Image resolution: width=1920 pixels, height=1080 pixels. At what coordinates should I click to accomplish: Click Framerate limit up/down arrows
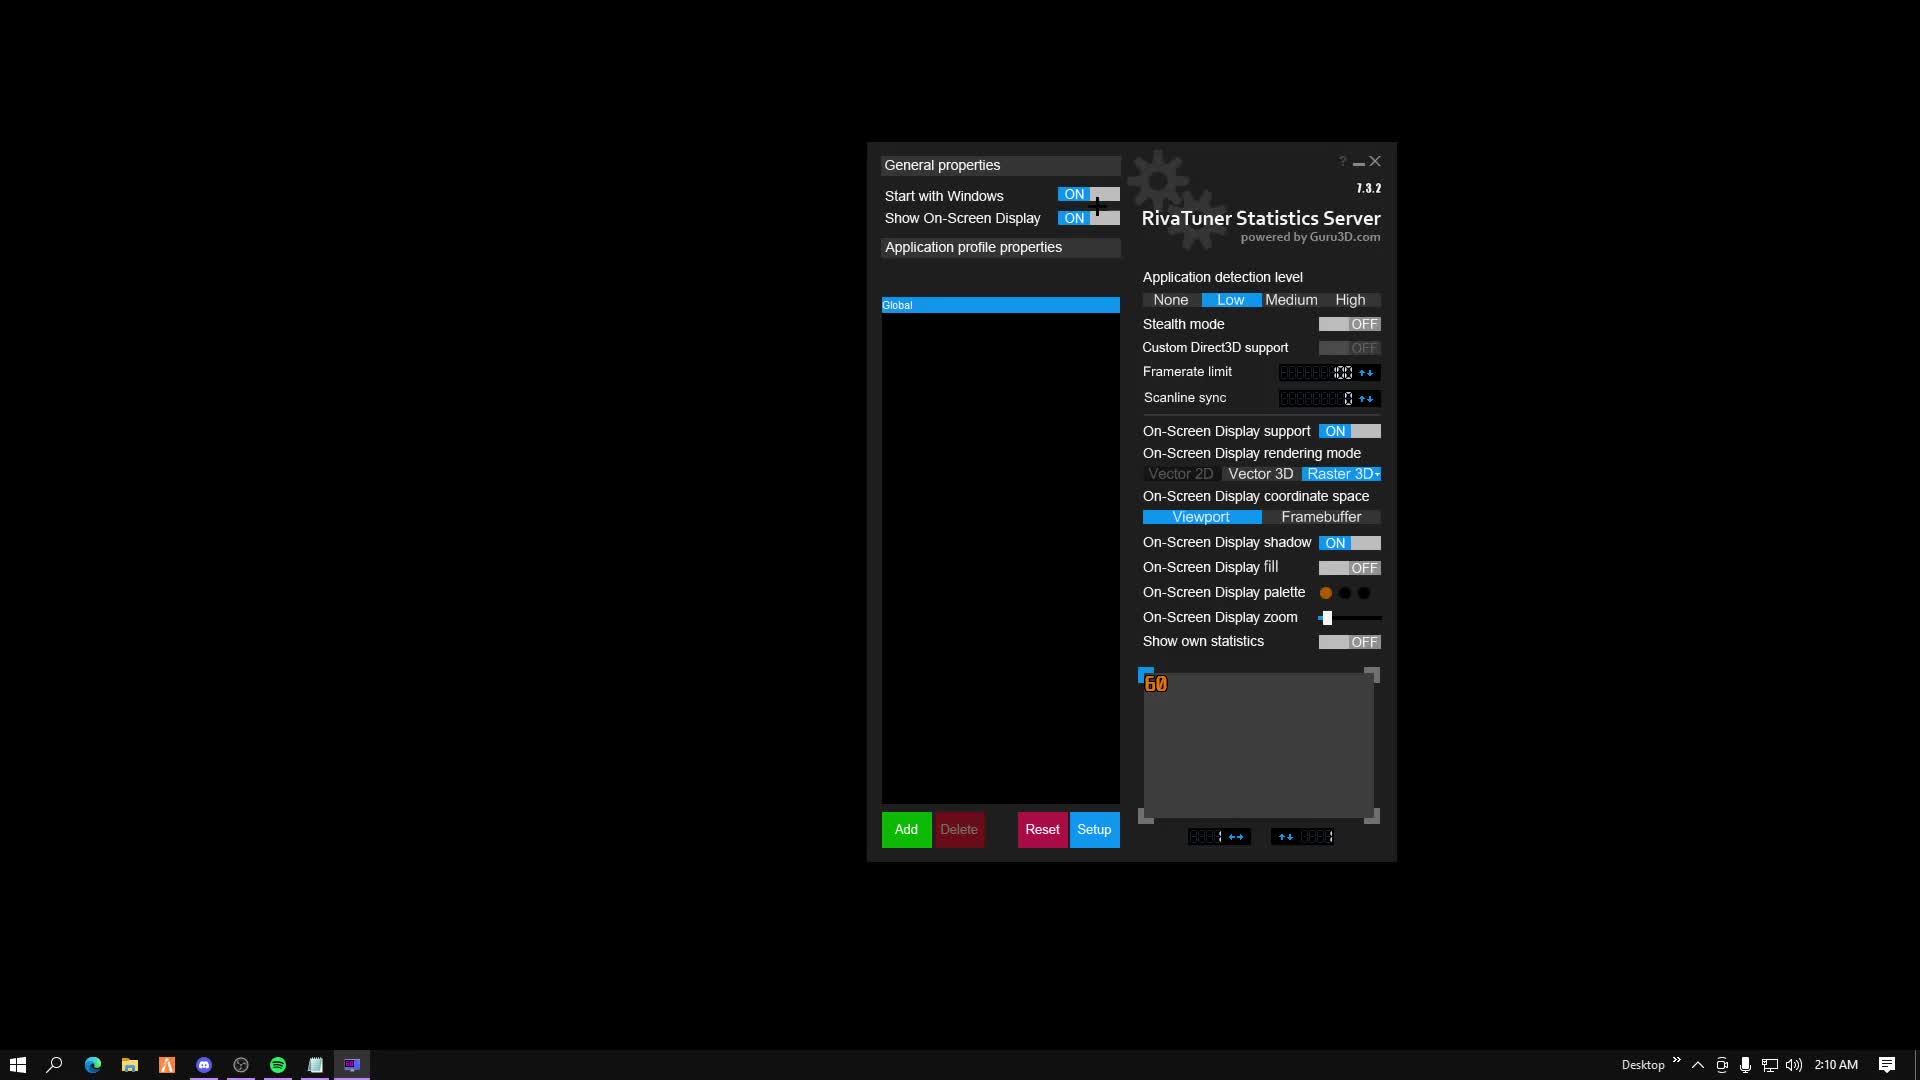(1366, 373)
